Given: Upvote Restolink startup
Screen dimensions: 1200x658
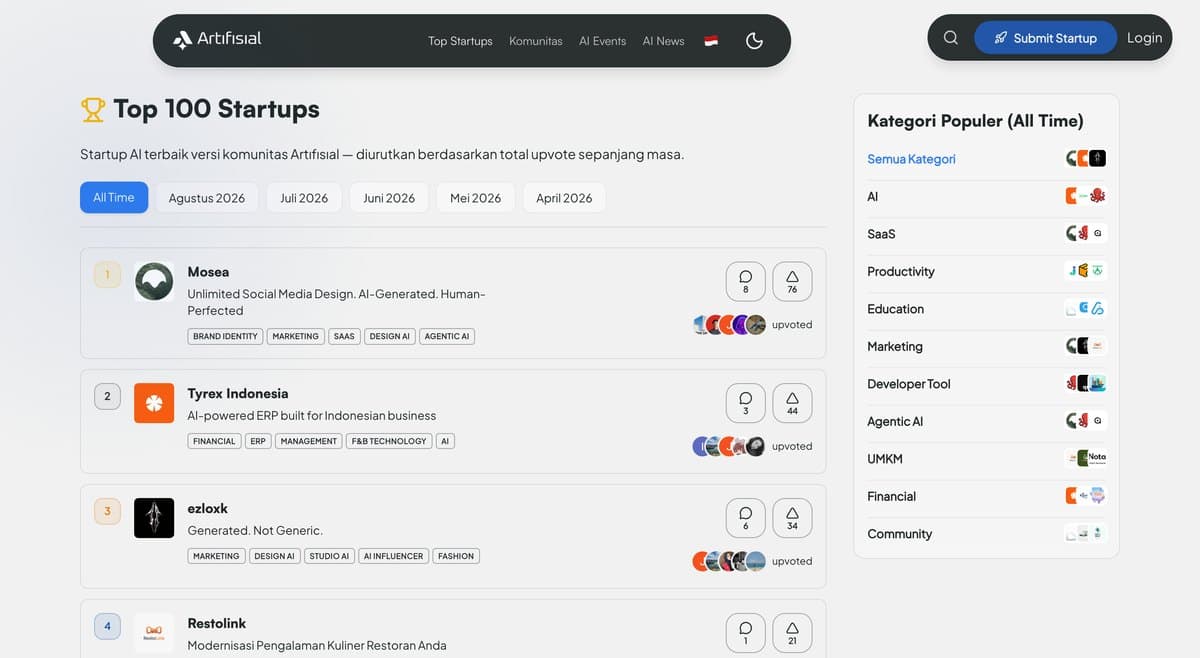Looking at the screenshot, I should pos(792,633).
